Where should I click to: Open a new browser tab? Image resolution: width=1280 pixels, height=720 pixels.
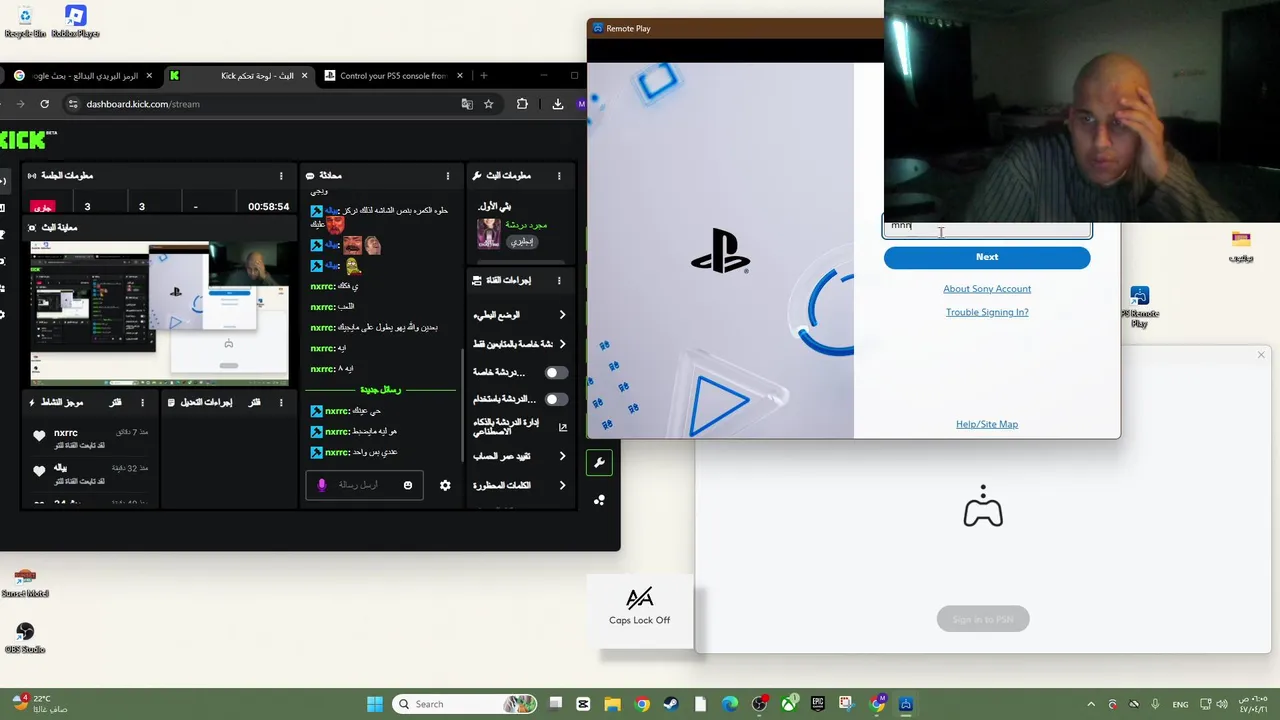point(484,76)
